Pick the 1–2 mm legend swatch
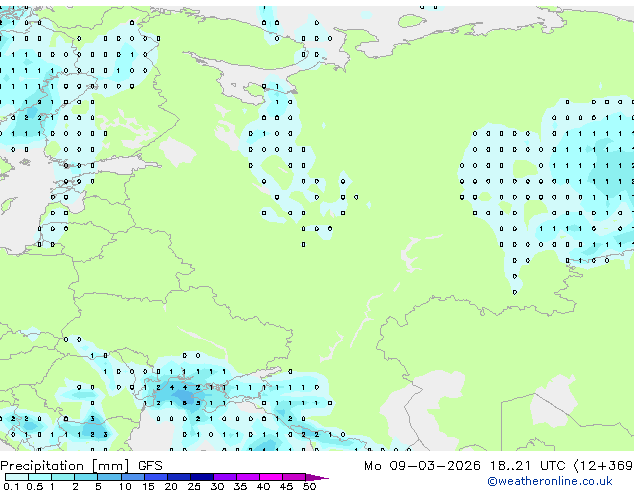This screenshot has height=490, width=634. 63,477
